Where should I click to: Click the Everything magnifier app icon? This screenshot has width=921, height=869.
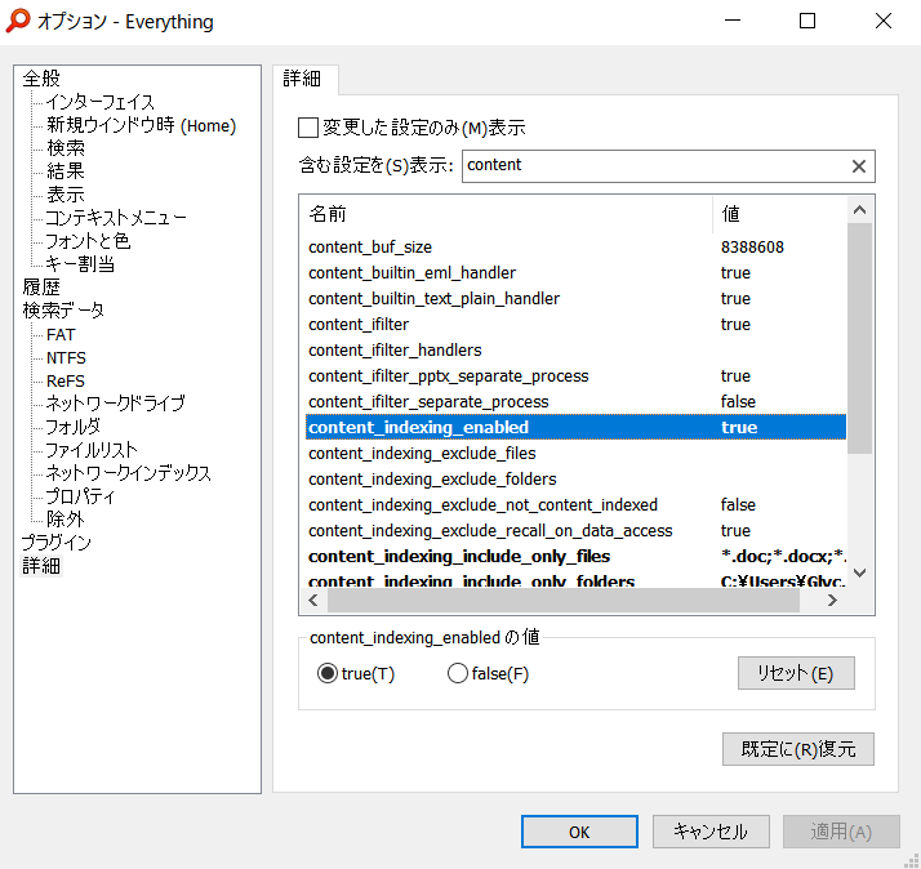[18, 21]
